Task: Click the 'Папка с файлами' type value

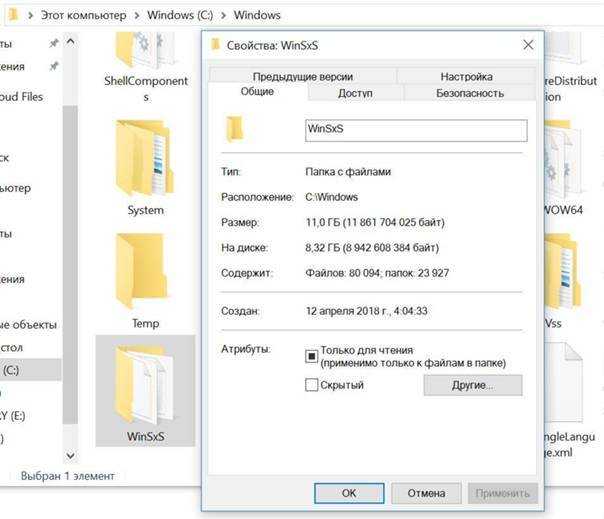Action: [348, 171]
